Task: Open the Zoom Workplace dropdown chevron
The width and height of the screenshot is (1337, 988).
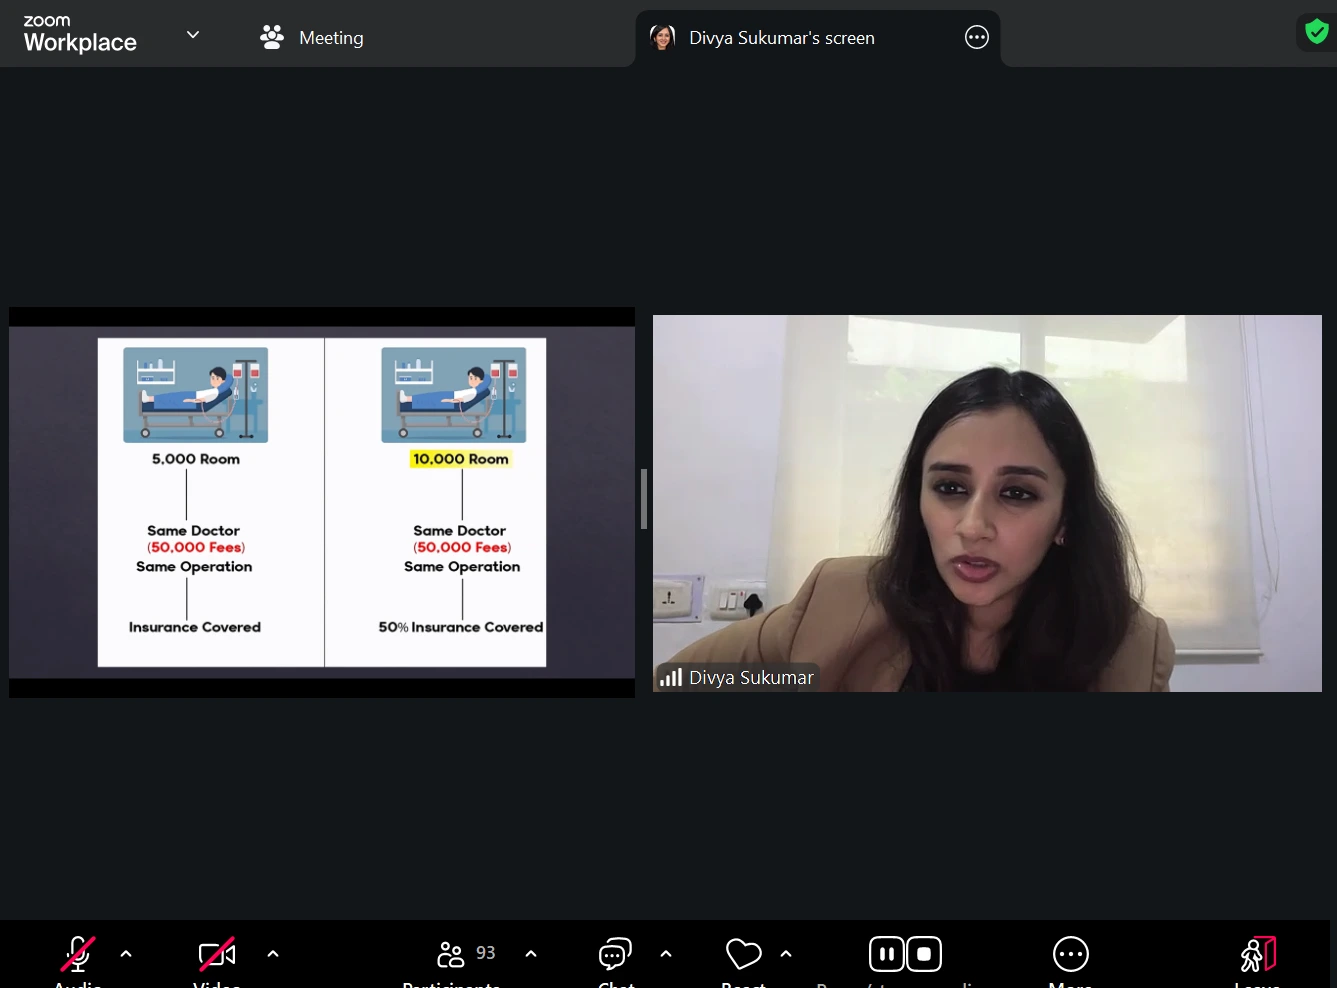Action: coord(193,35)
